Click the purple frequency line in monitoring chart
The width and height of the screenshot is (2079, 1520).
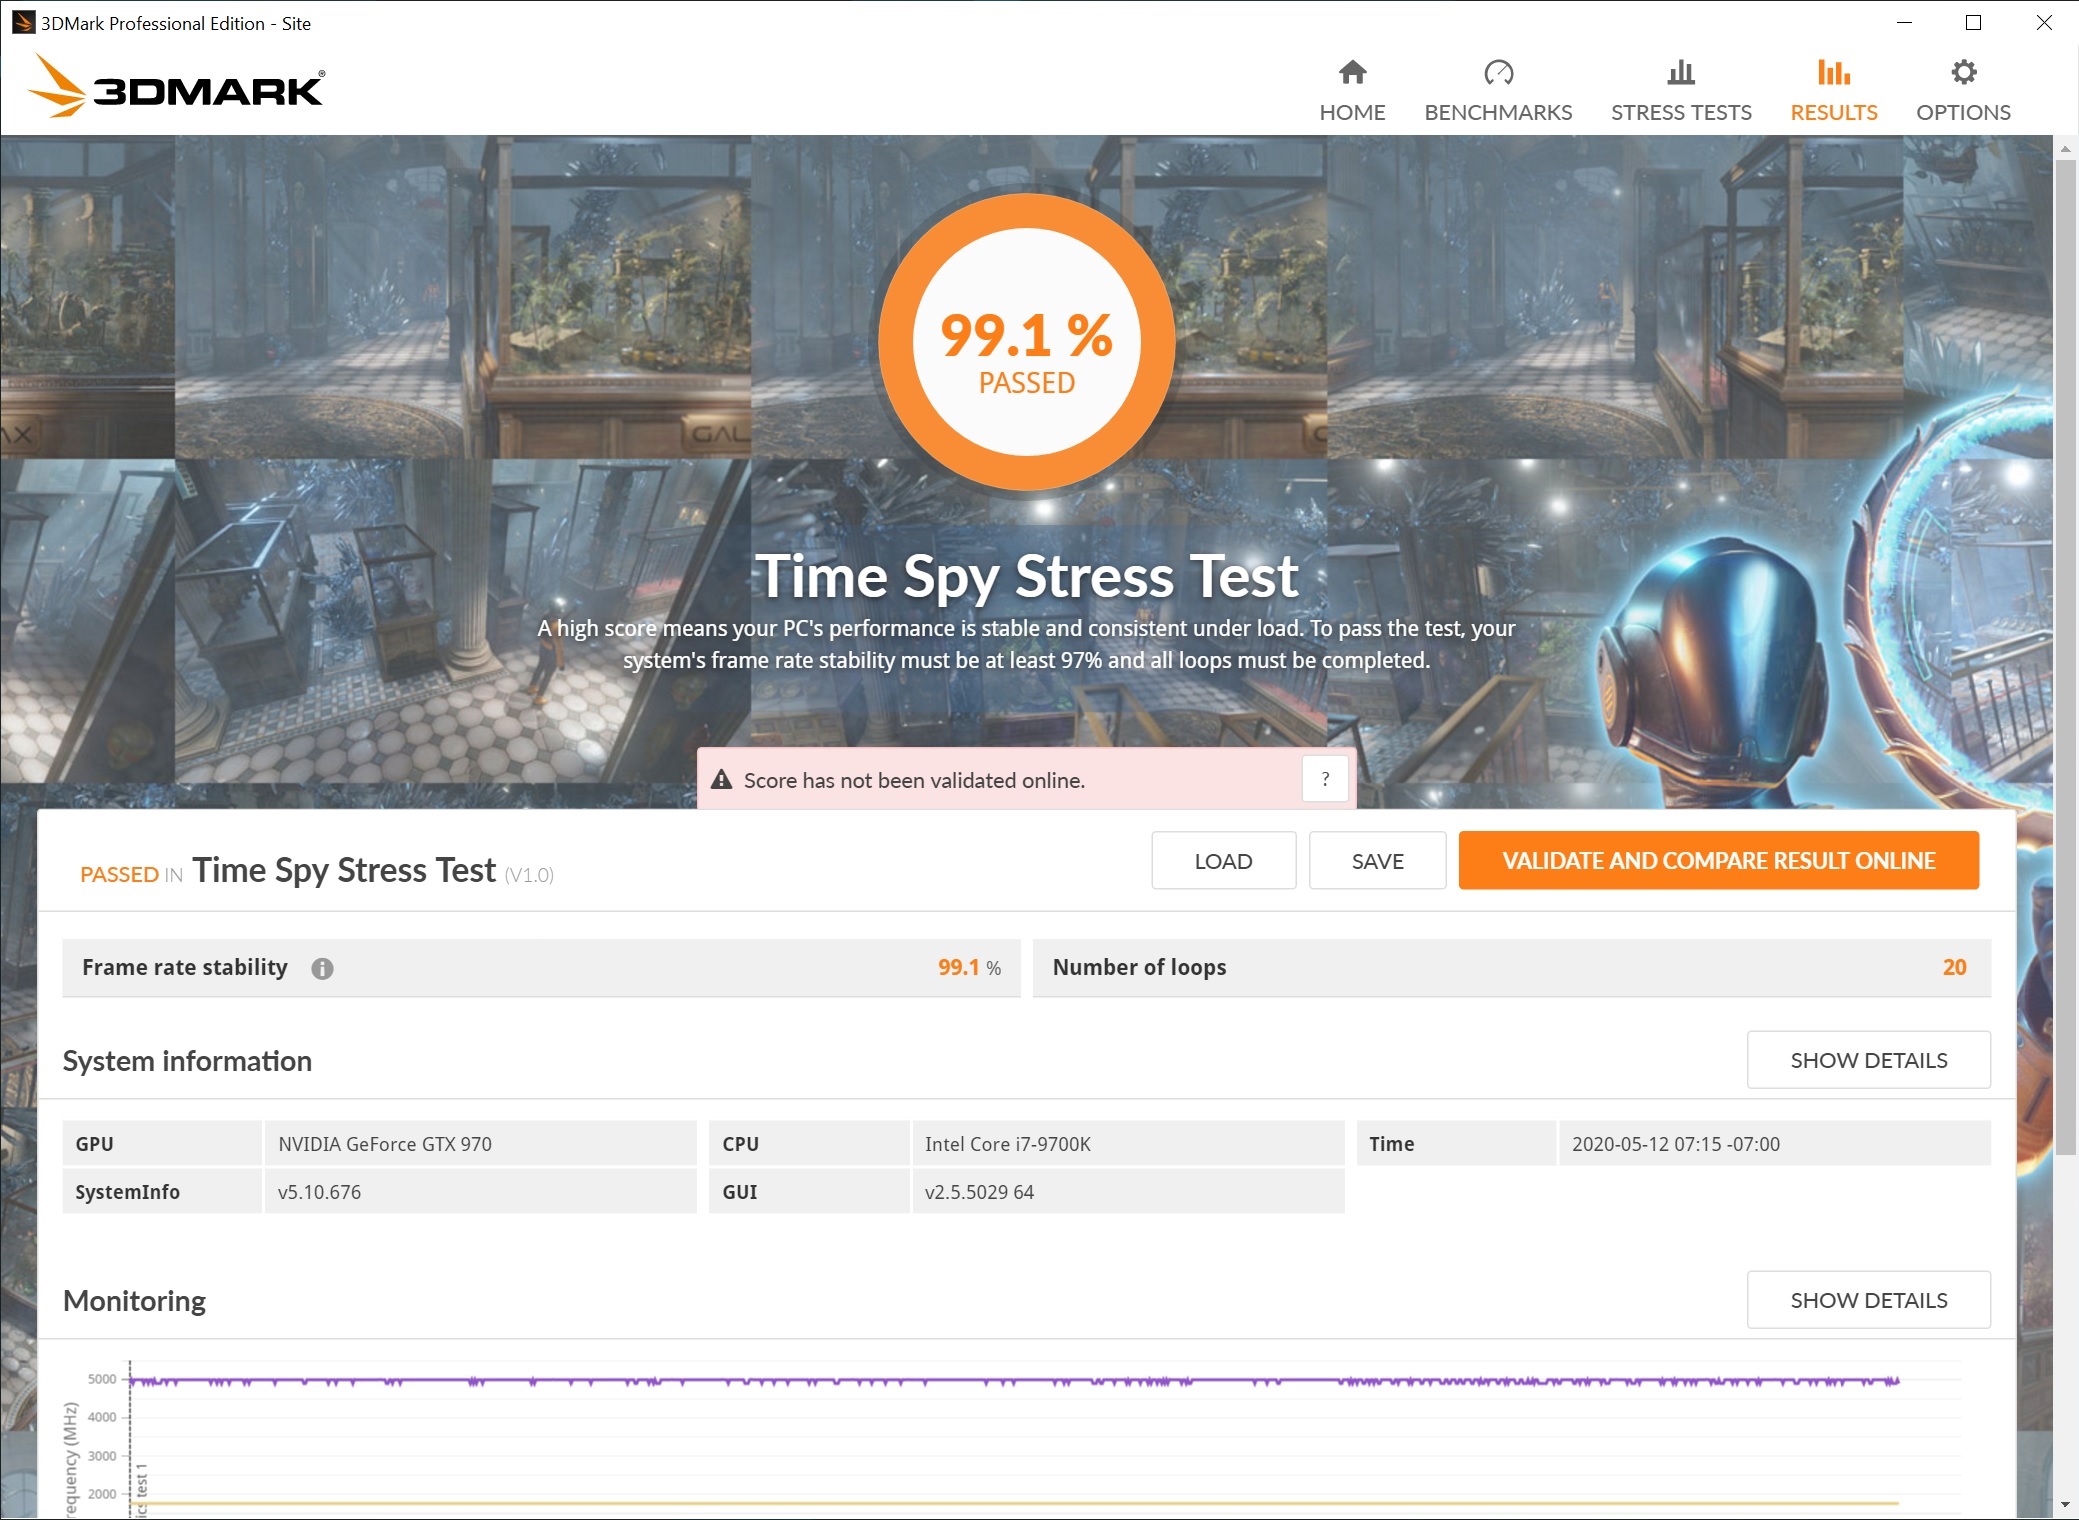1014,1381
